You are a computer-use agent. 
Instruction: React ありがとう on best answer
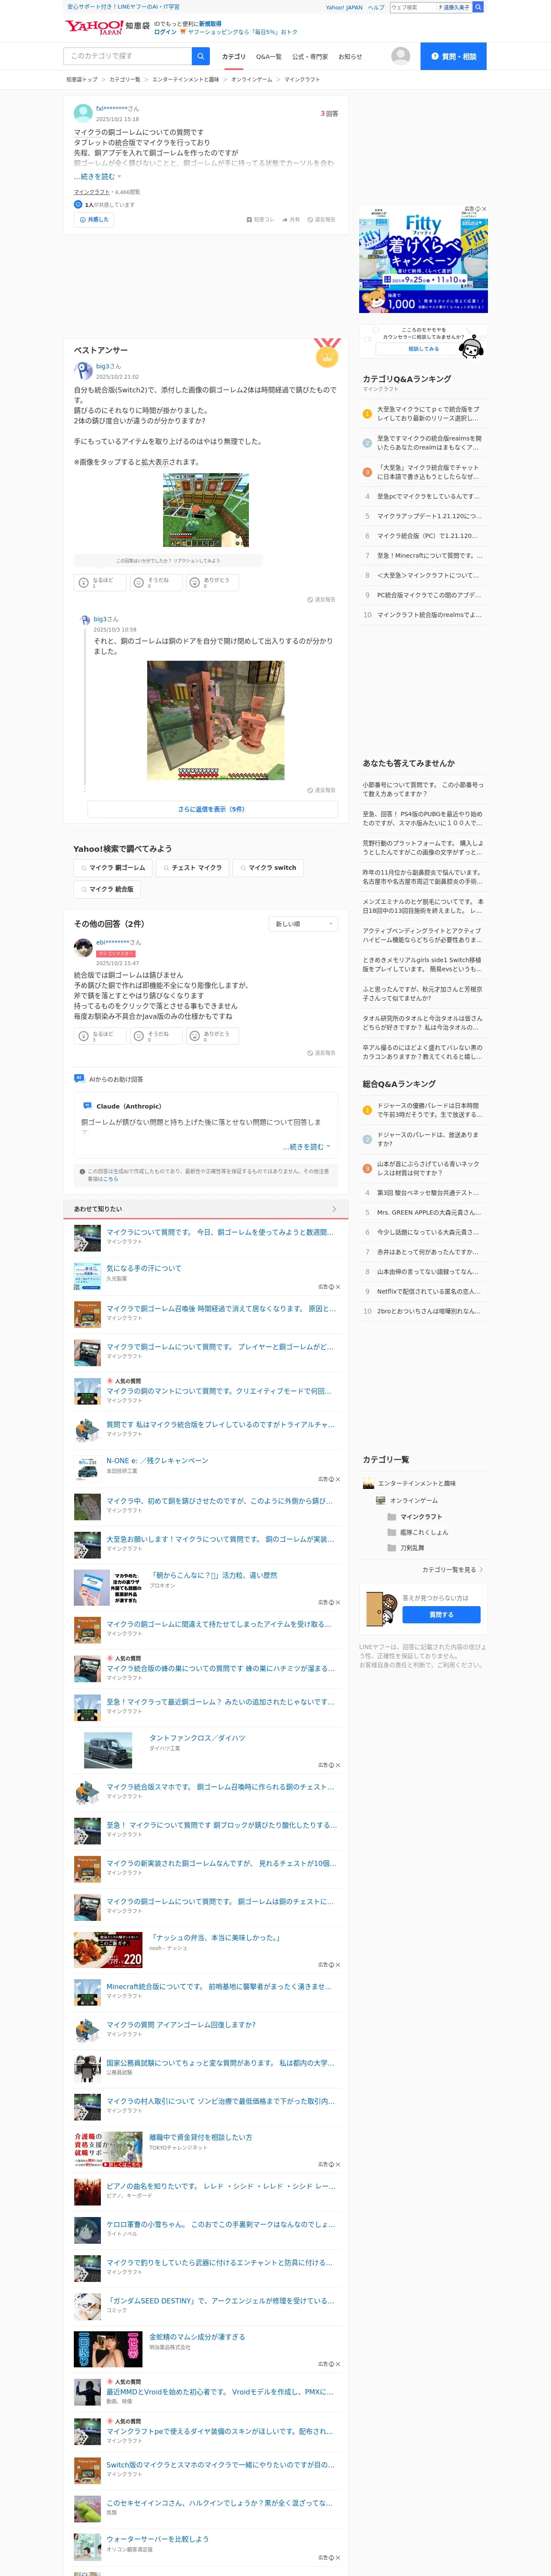212,582
